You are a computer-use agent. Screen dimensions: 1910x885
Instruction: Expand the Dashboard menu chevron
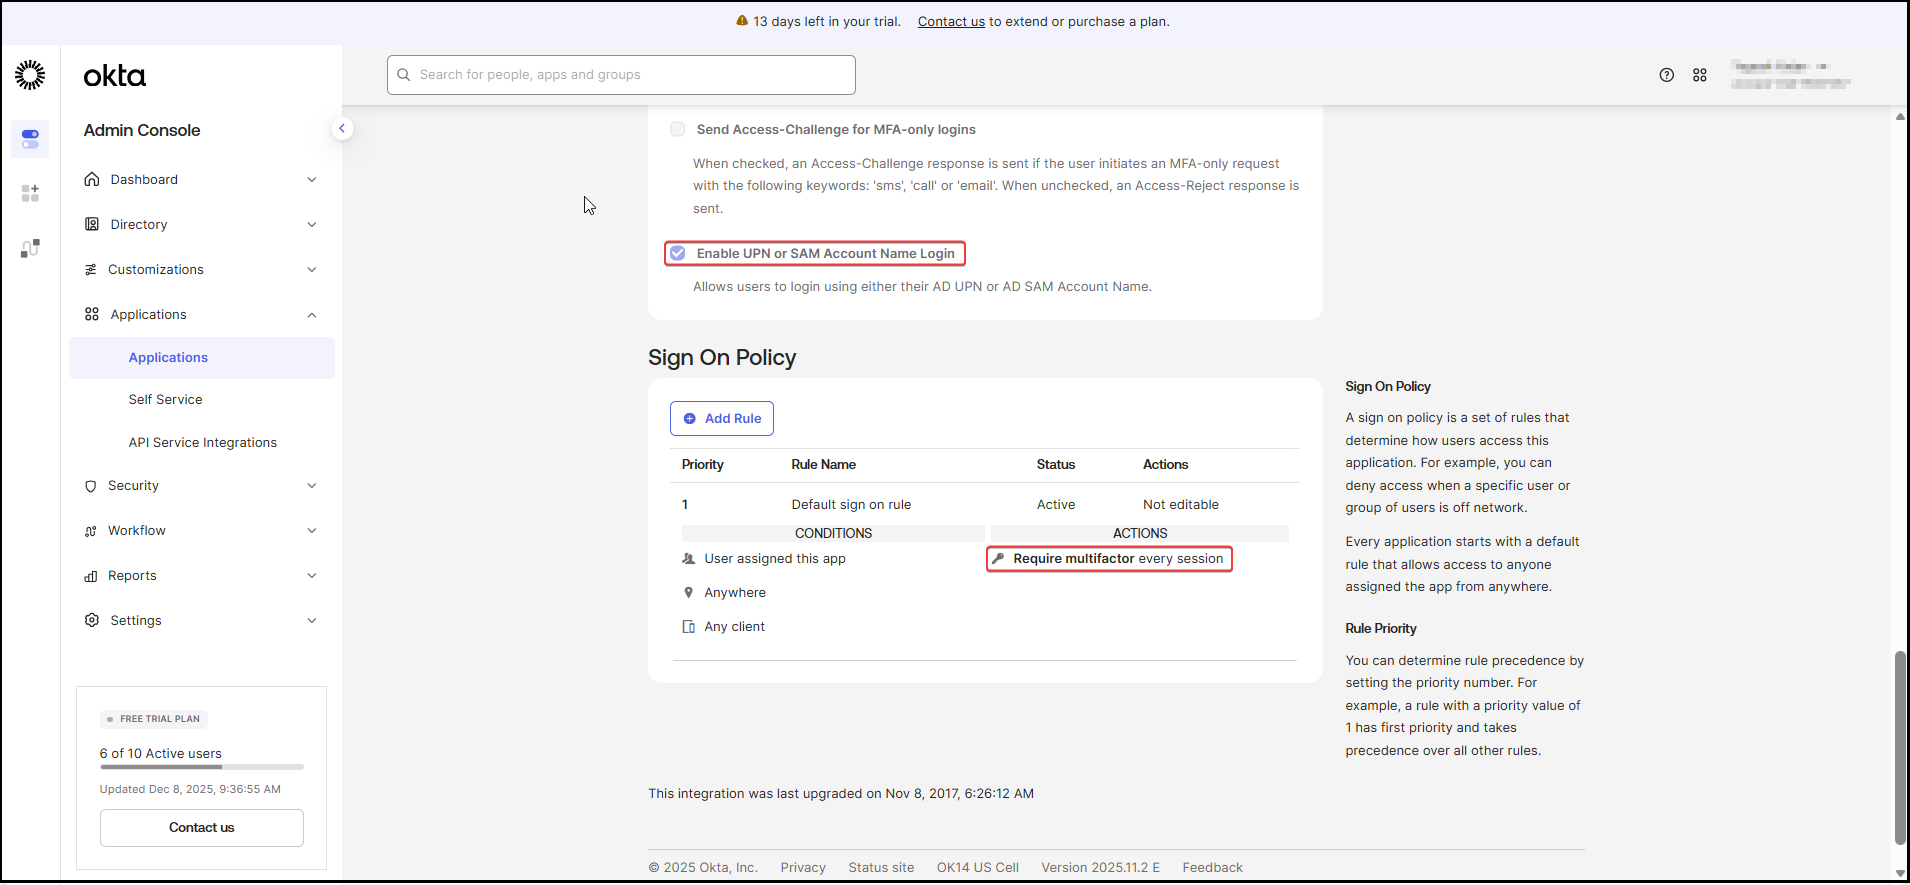[x=312, y=180]
